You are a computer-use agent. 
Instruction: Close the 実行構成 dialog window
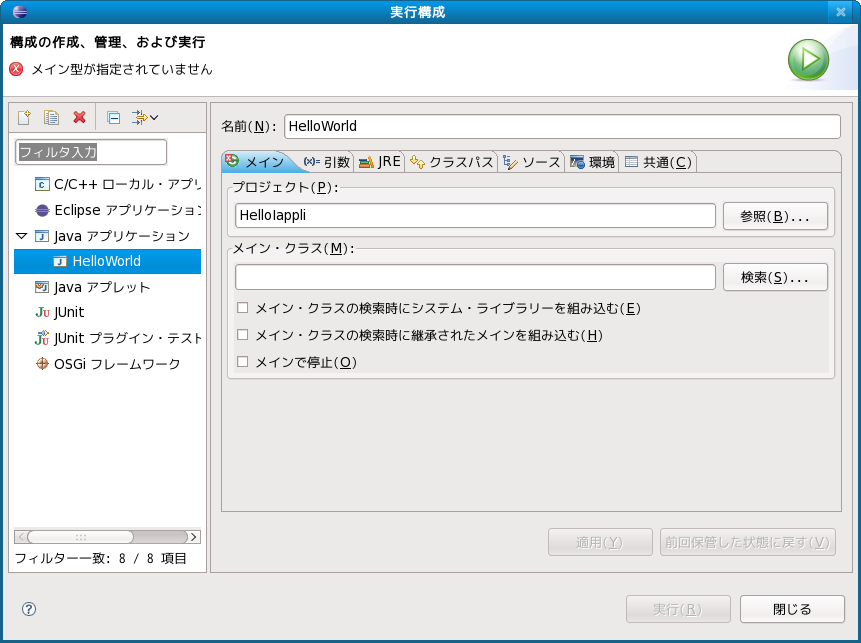point(841,12)
